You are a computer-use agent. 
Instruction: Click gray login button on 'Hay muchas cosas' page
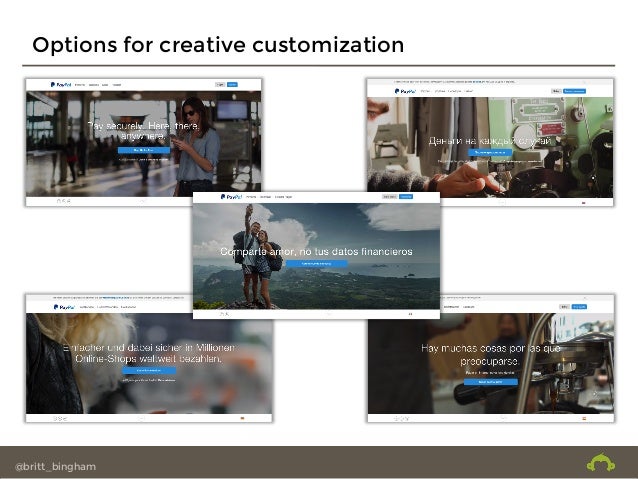[x=564, y=307]
